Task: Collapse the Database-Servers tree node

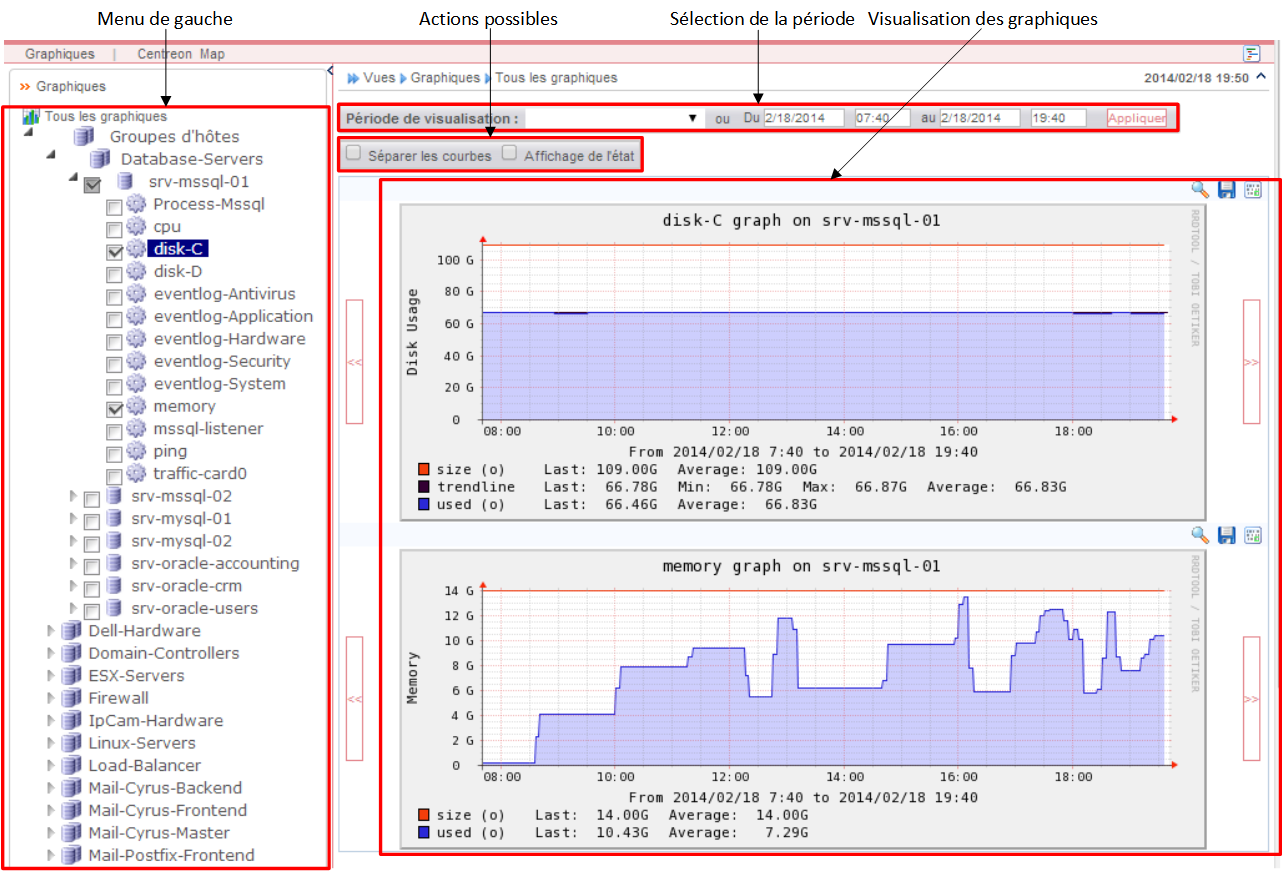Action: (x=50, y=155)
